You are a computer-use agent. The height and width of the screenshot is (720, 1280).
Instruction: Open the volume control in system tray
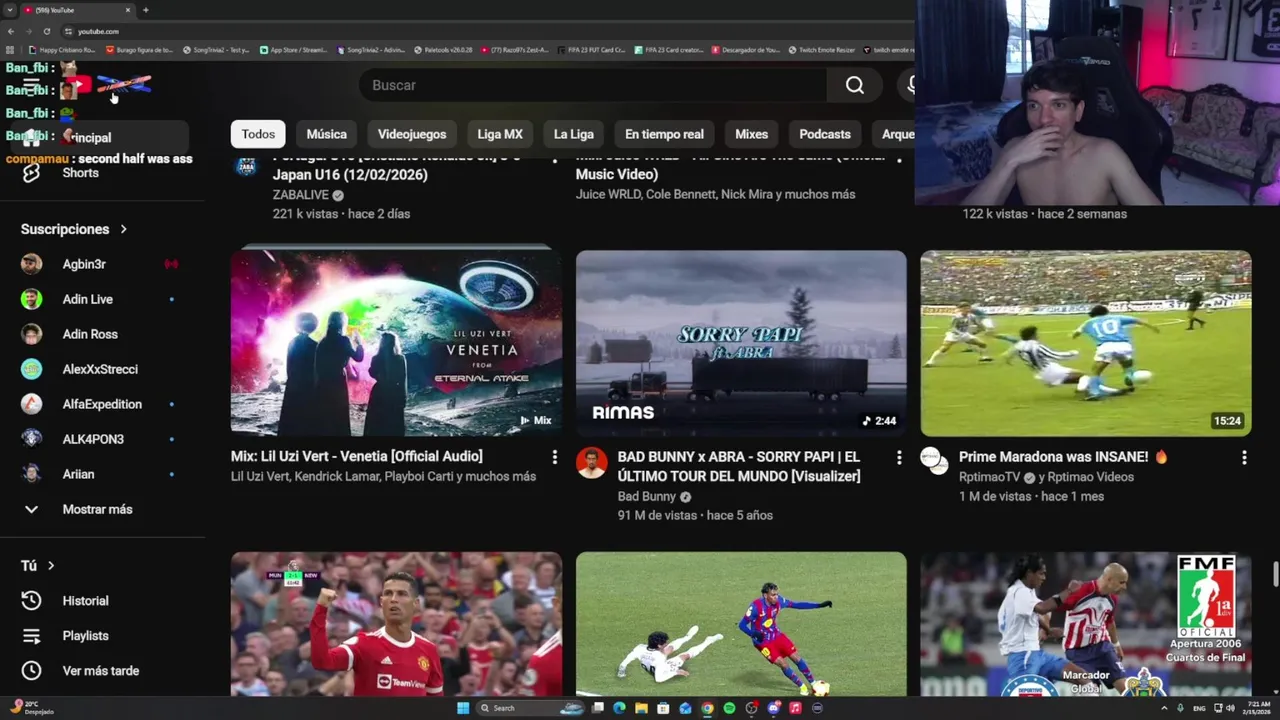click(1230, 708)
